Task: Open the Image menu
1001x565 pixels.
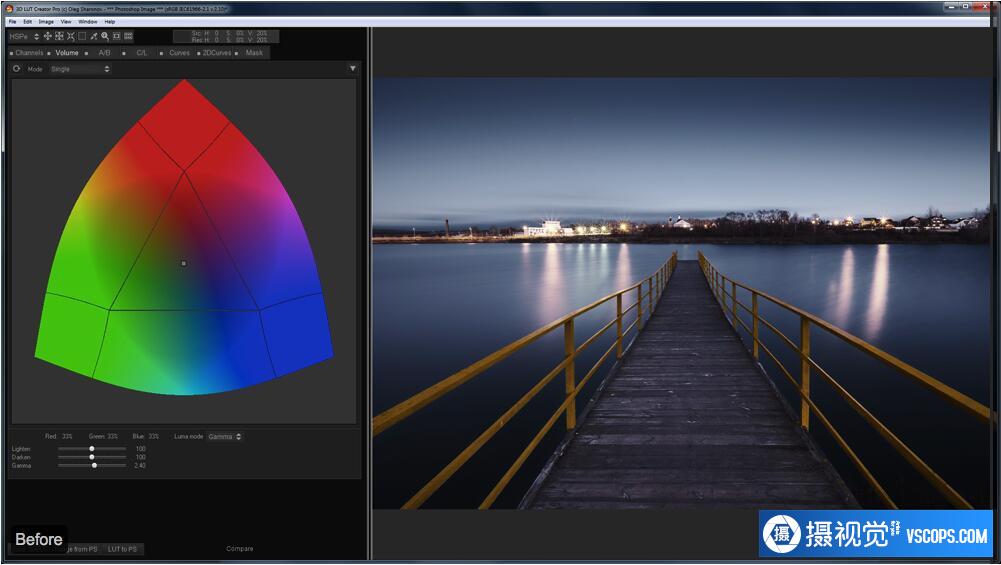Action: click(x=46, y=21)
